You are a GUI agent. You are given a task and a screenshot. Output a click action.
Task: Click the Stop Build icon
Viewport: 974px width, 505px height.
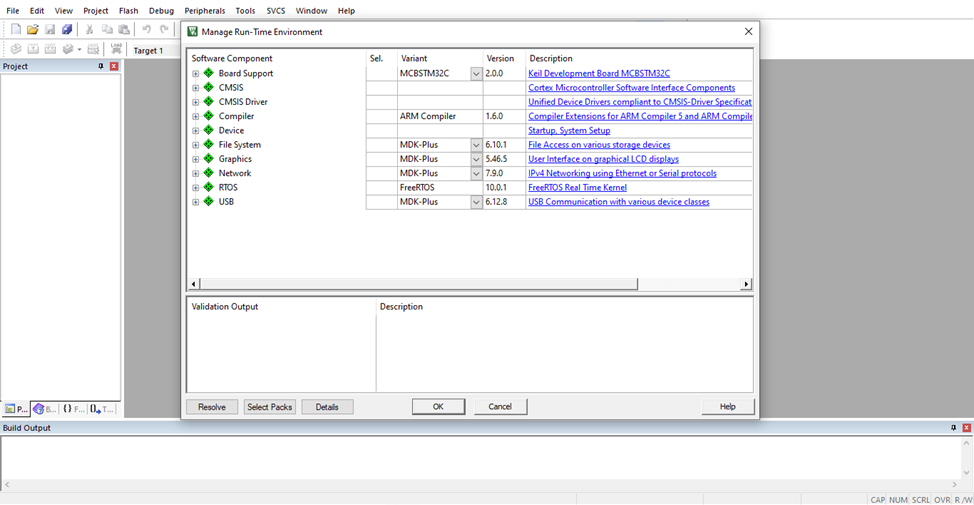(93, 49)
